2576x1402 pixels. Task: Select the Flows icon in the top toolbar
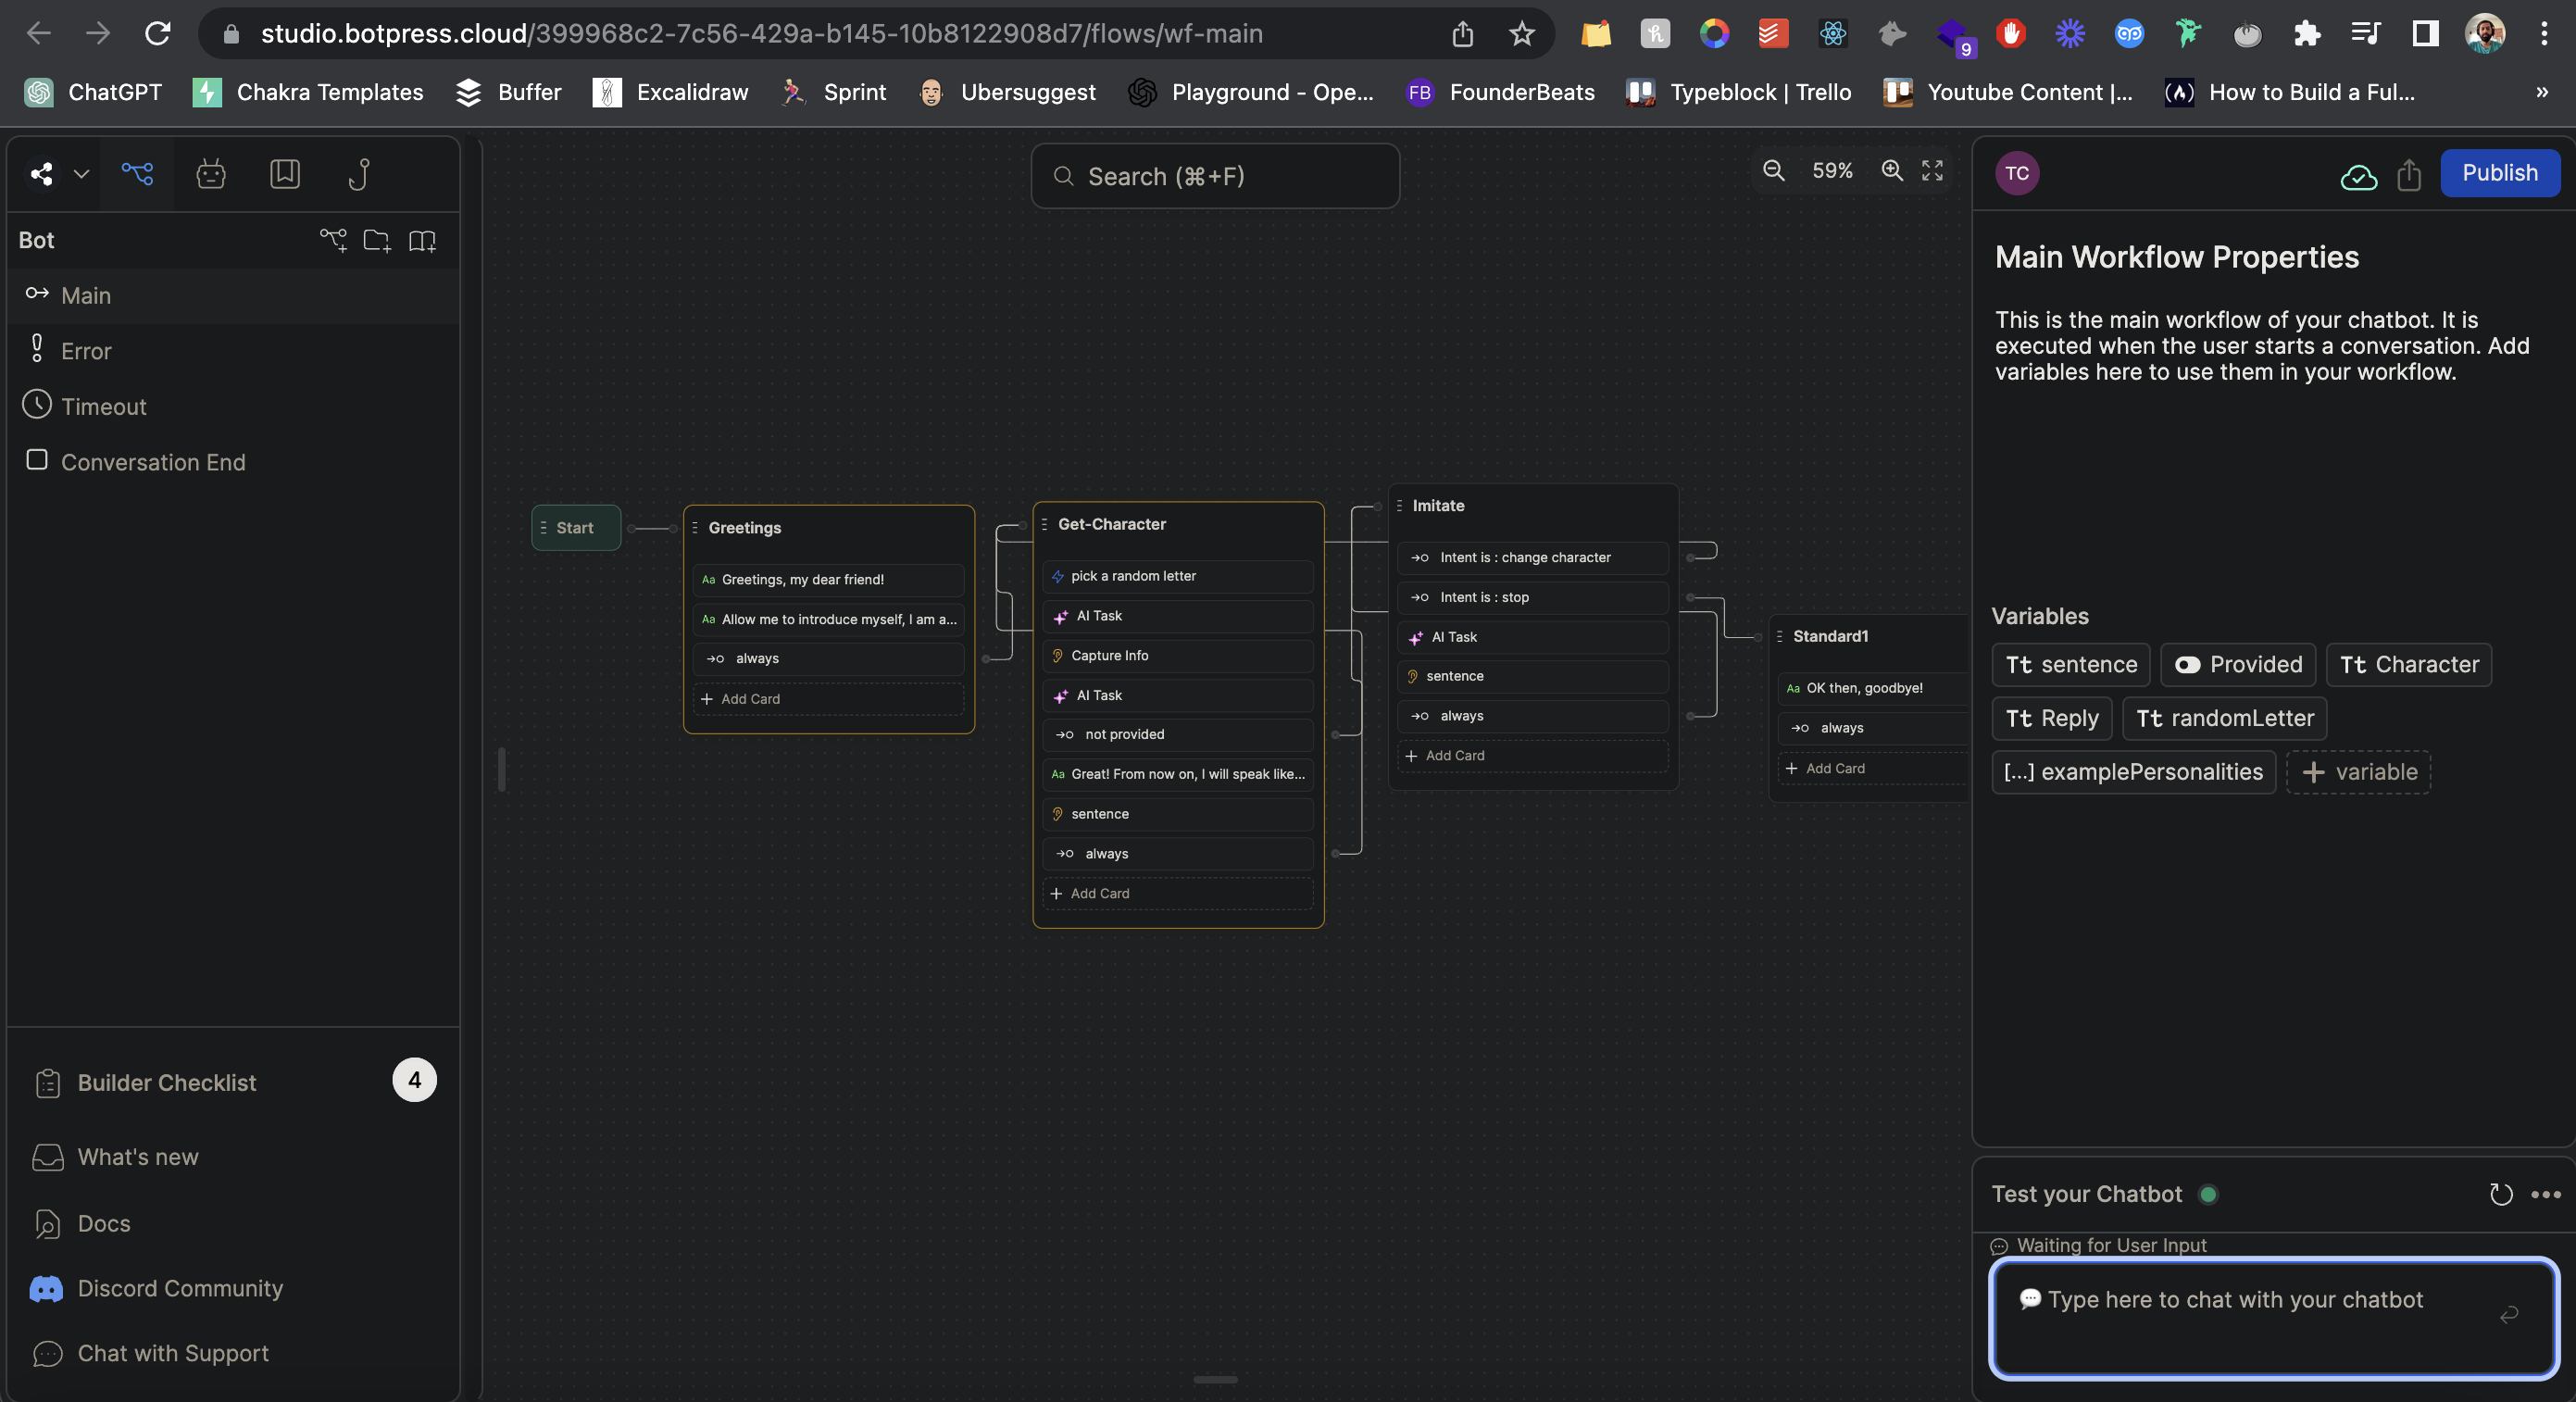[x=137, y=173]
